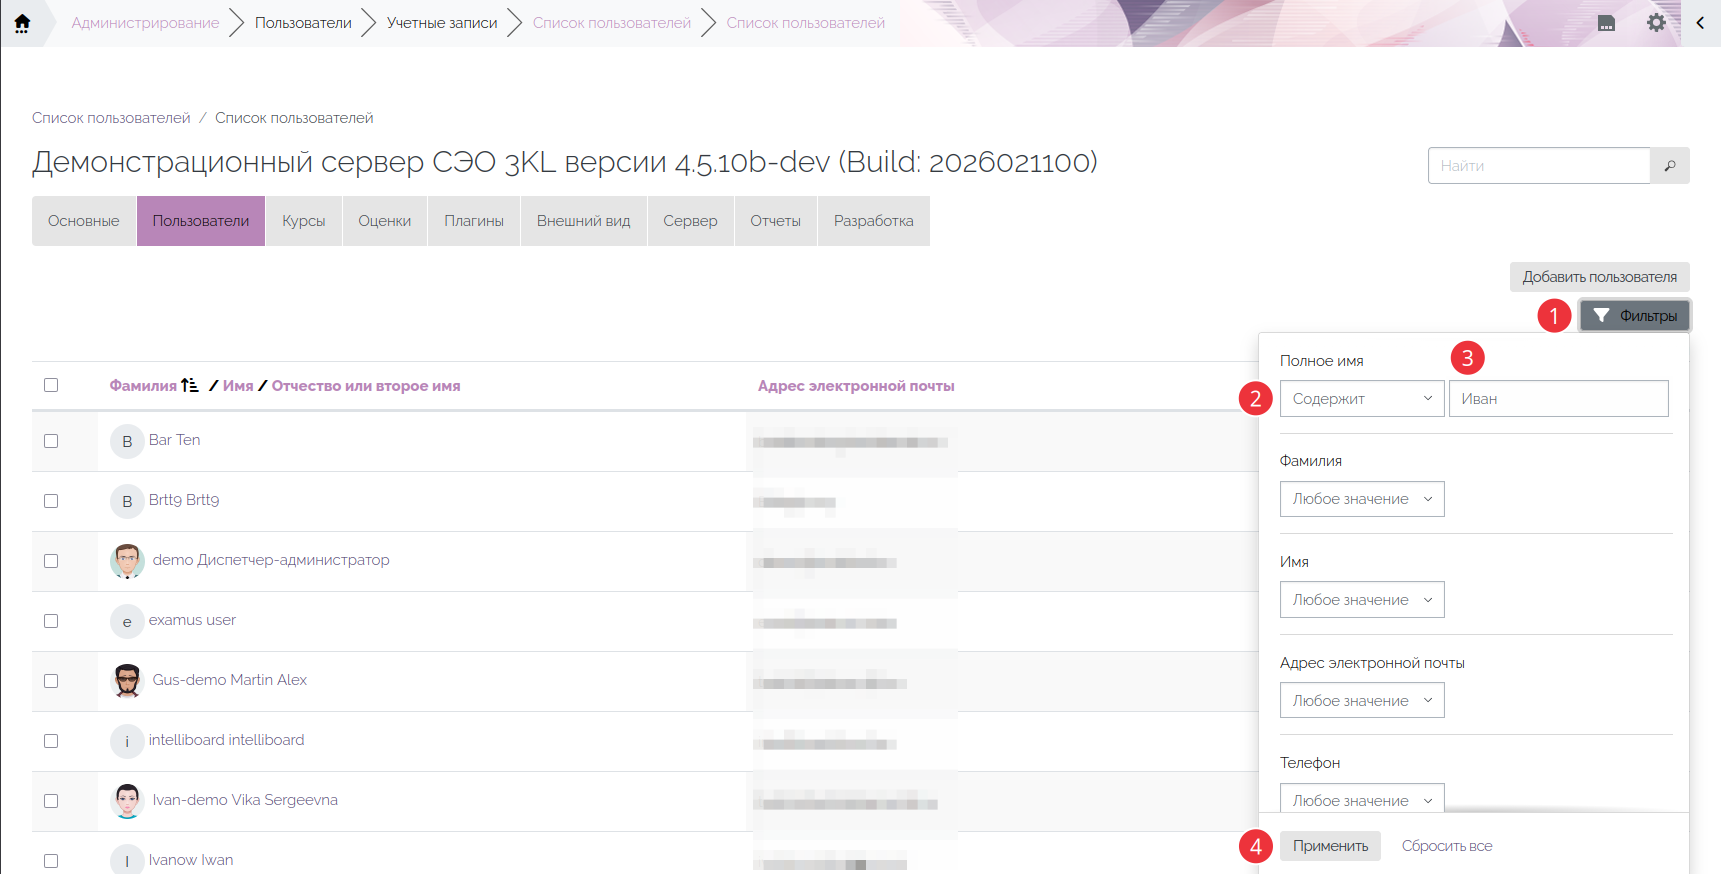Image resolution: width=1721 pixels, height=874 pixels.
Task: Open the Сервер tab
Action: click(690, 221)
